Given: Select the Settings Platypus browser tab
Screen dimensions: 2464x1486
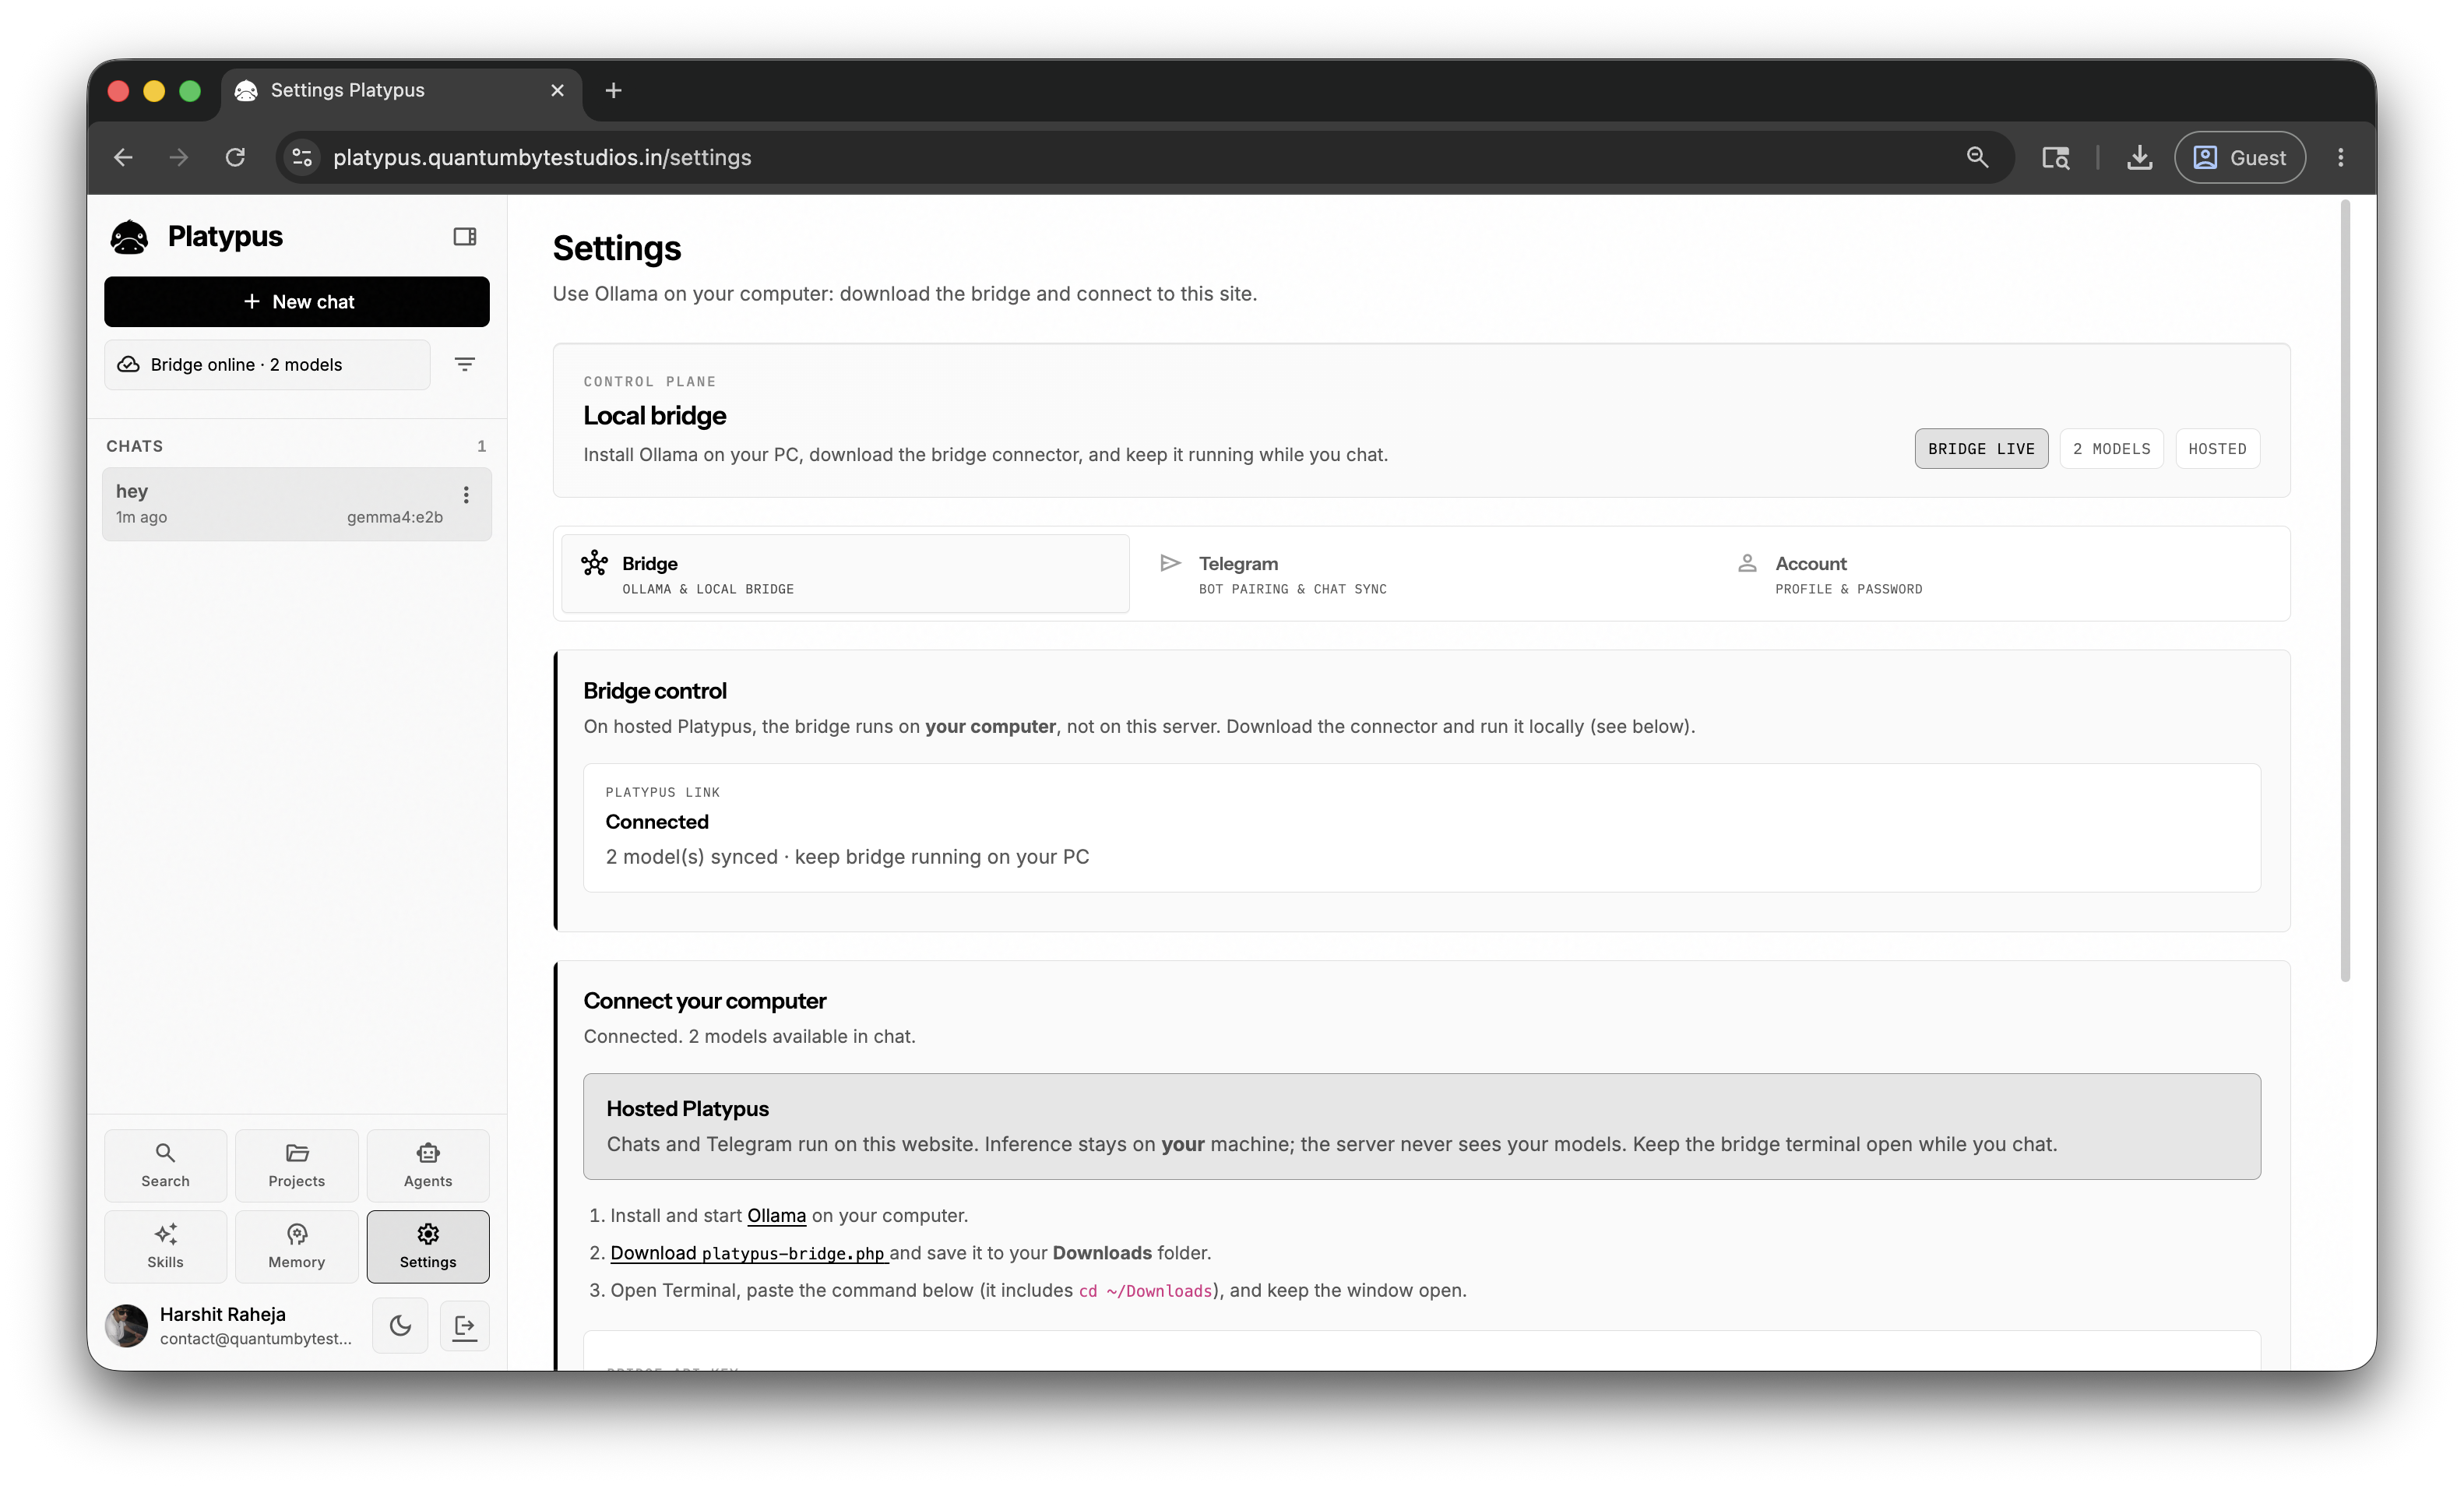Looking at the screenshot, I should pyautogui.click(x=401, y=90).
